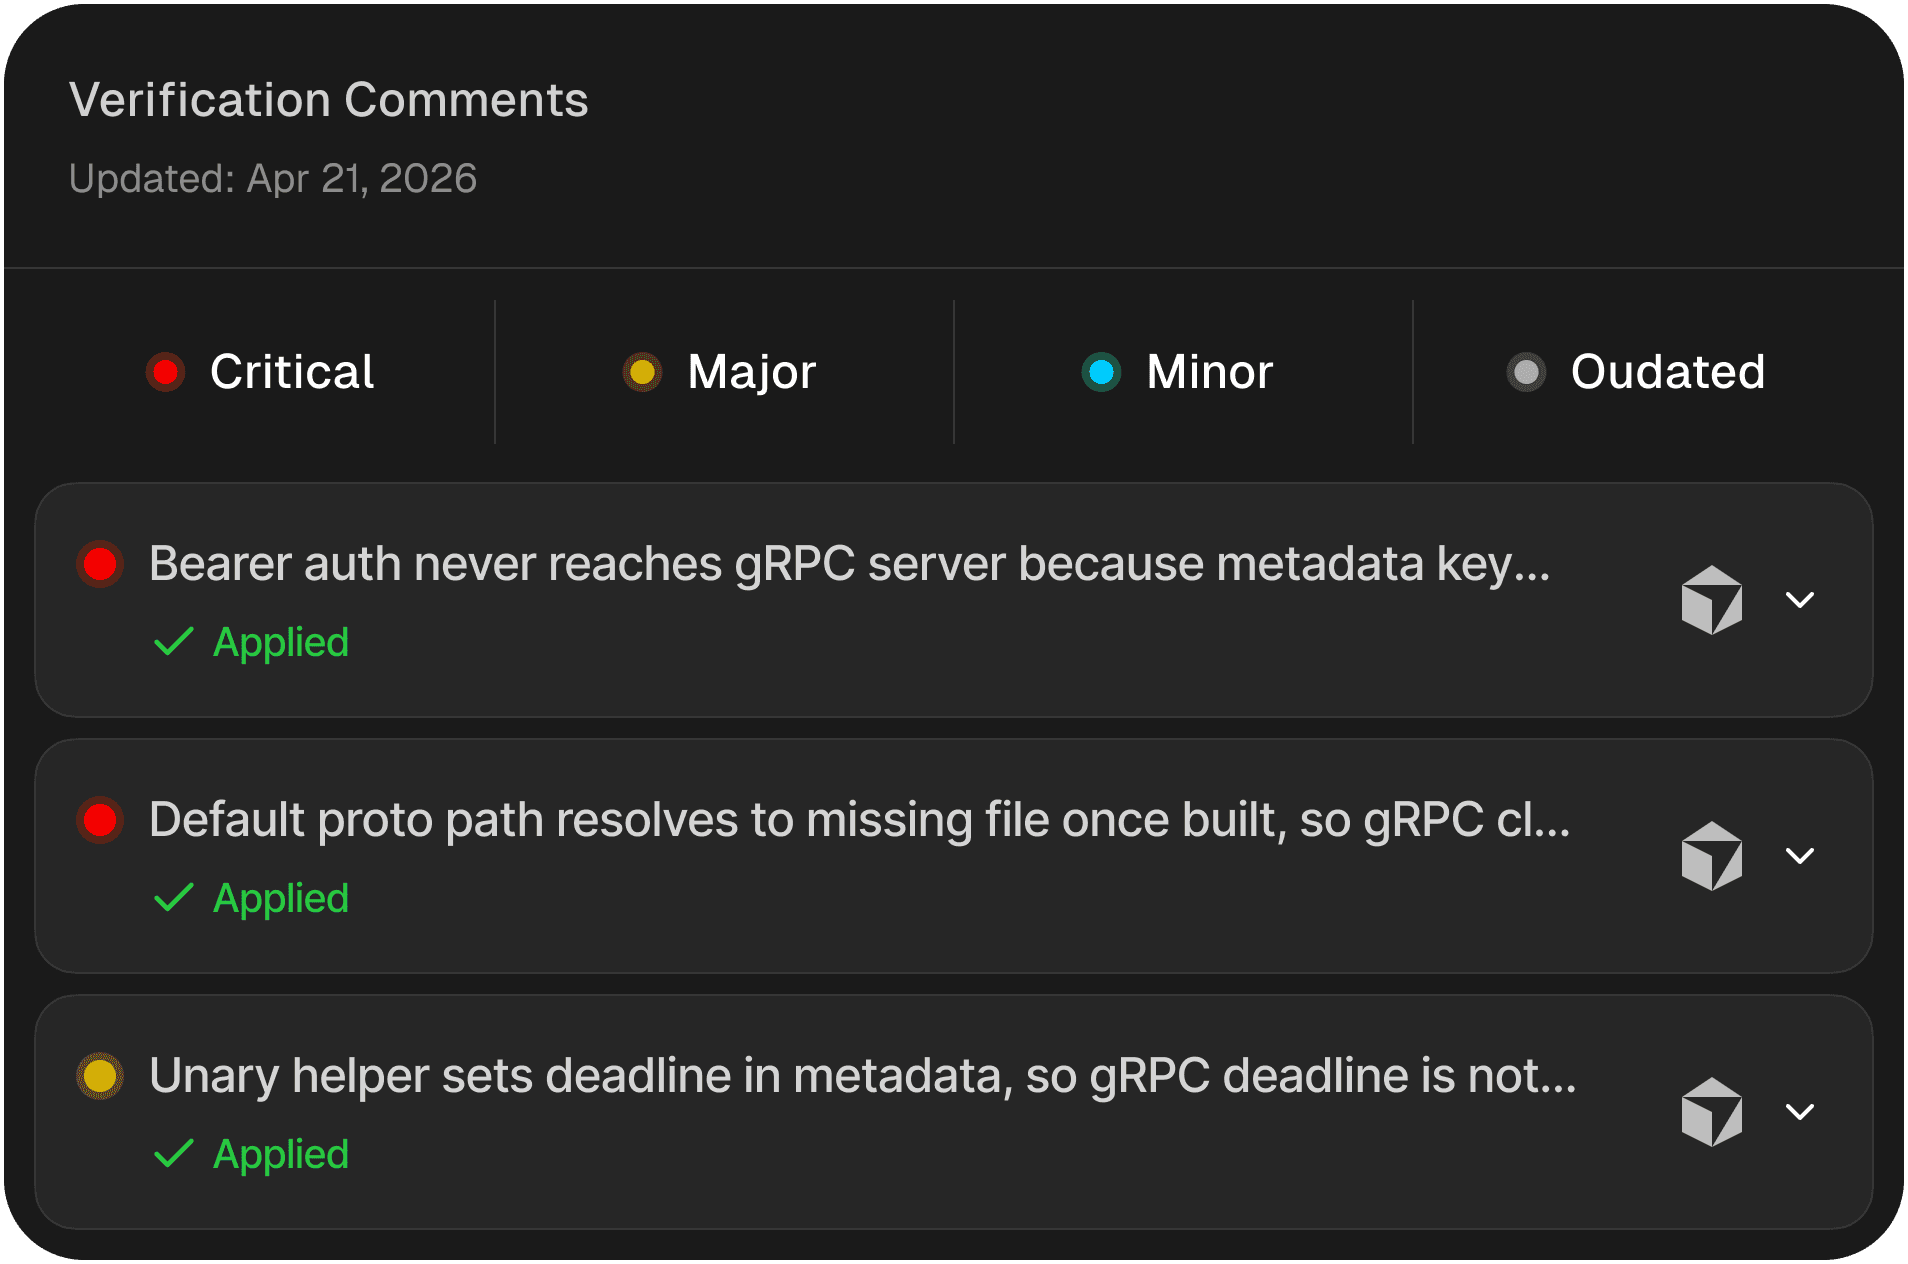Toggle the Major severity filter
Viewport: 1908px width, 1264px height.
point(724,372)
